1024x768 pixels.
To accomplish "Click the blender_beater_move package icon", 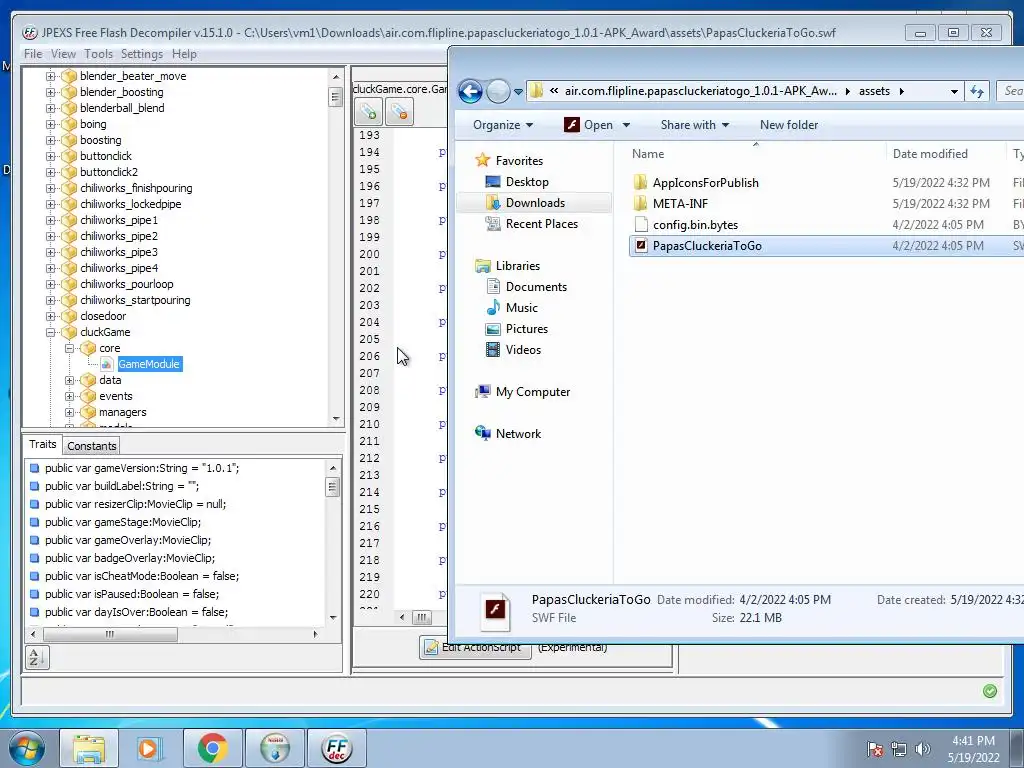I will (x=69, y=76).
